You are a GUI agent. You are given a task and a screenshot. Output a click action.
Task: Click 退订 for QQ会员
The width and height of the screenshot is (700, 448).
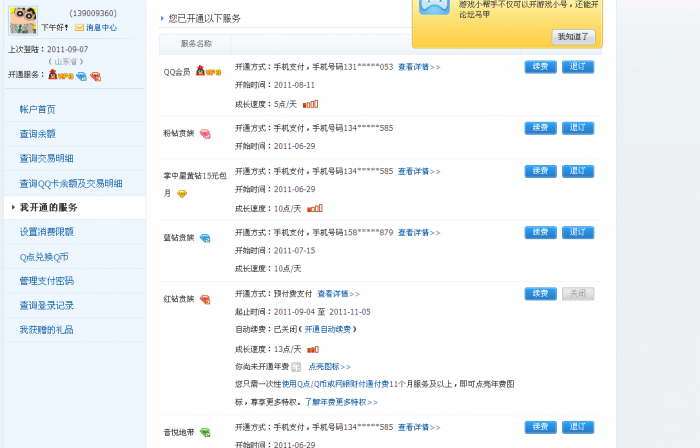578,67
